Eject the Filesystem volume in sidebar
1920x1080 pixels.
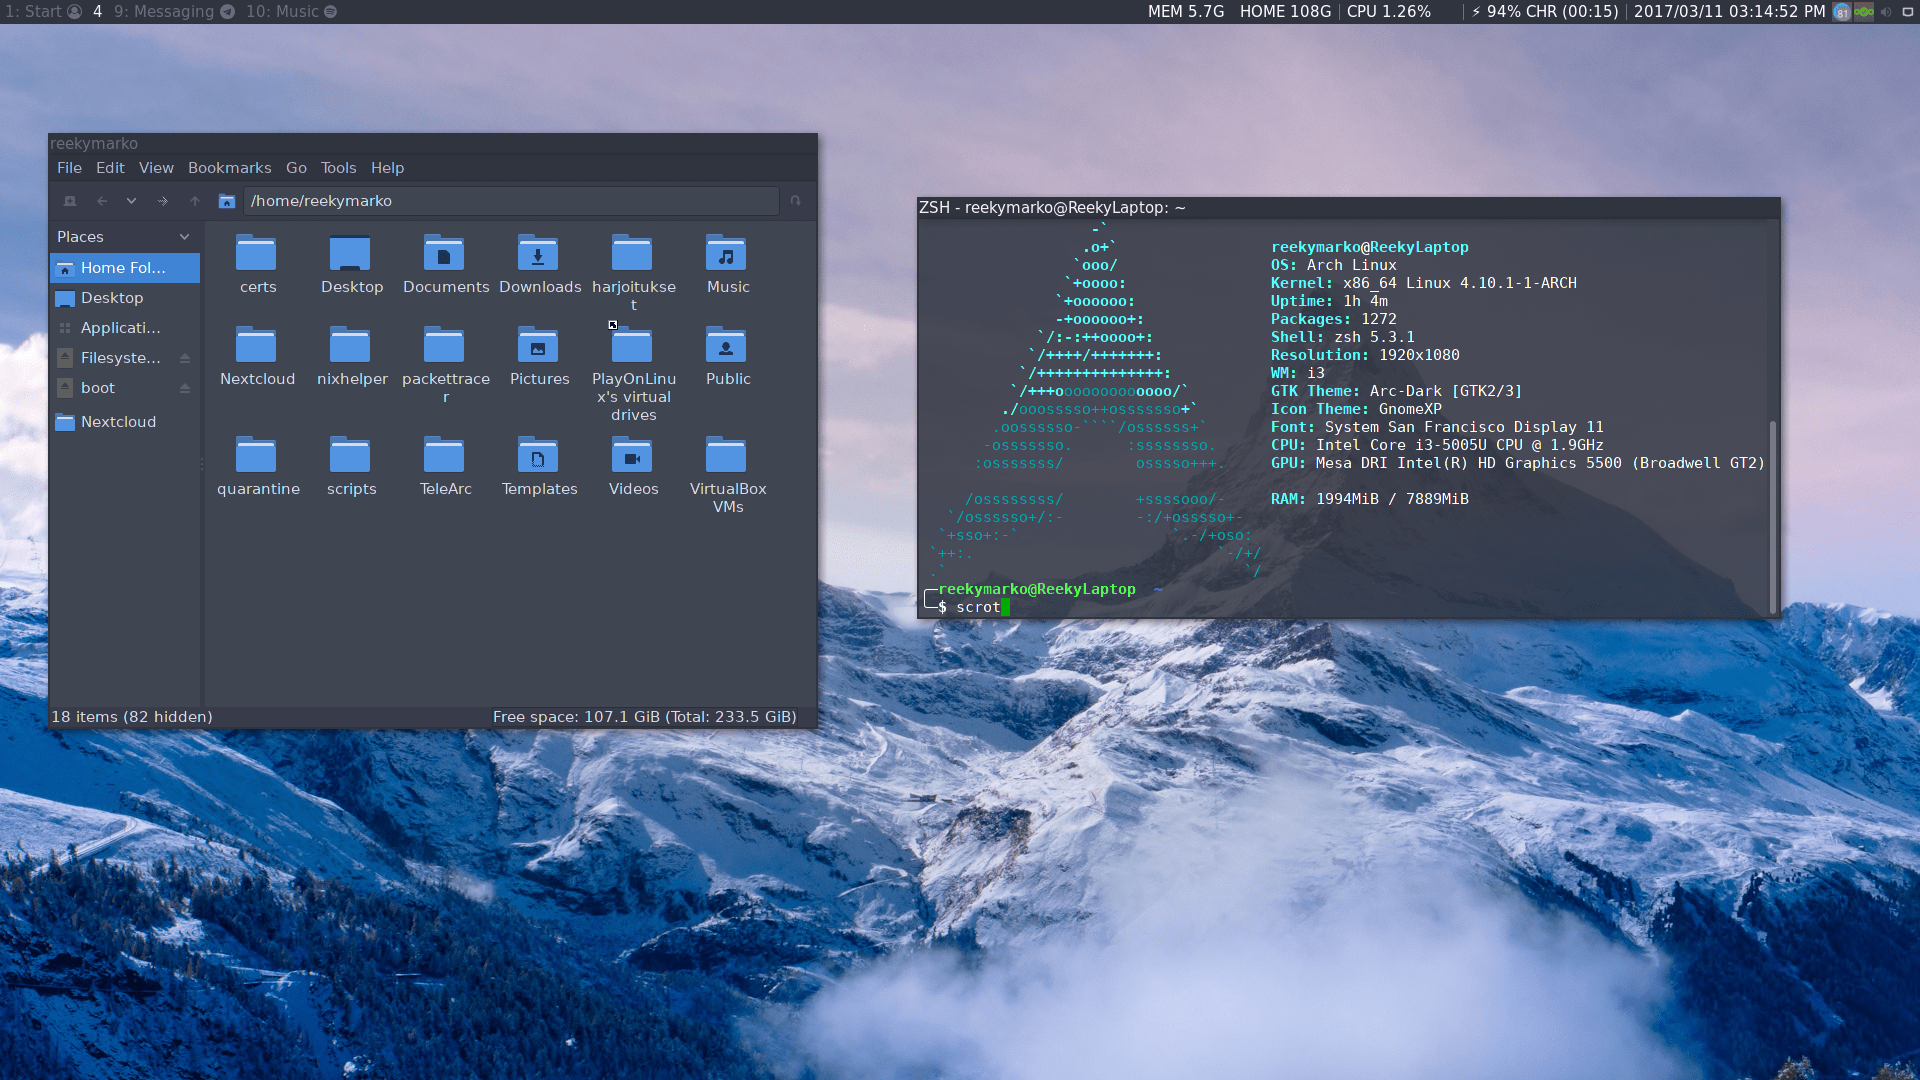(x=185, y=358)
